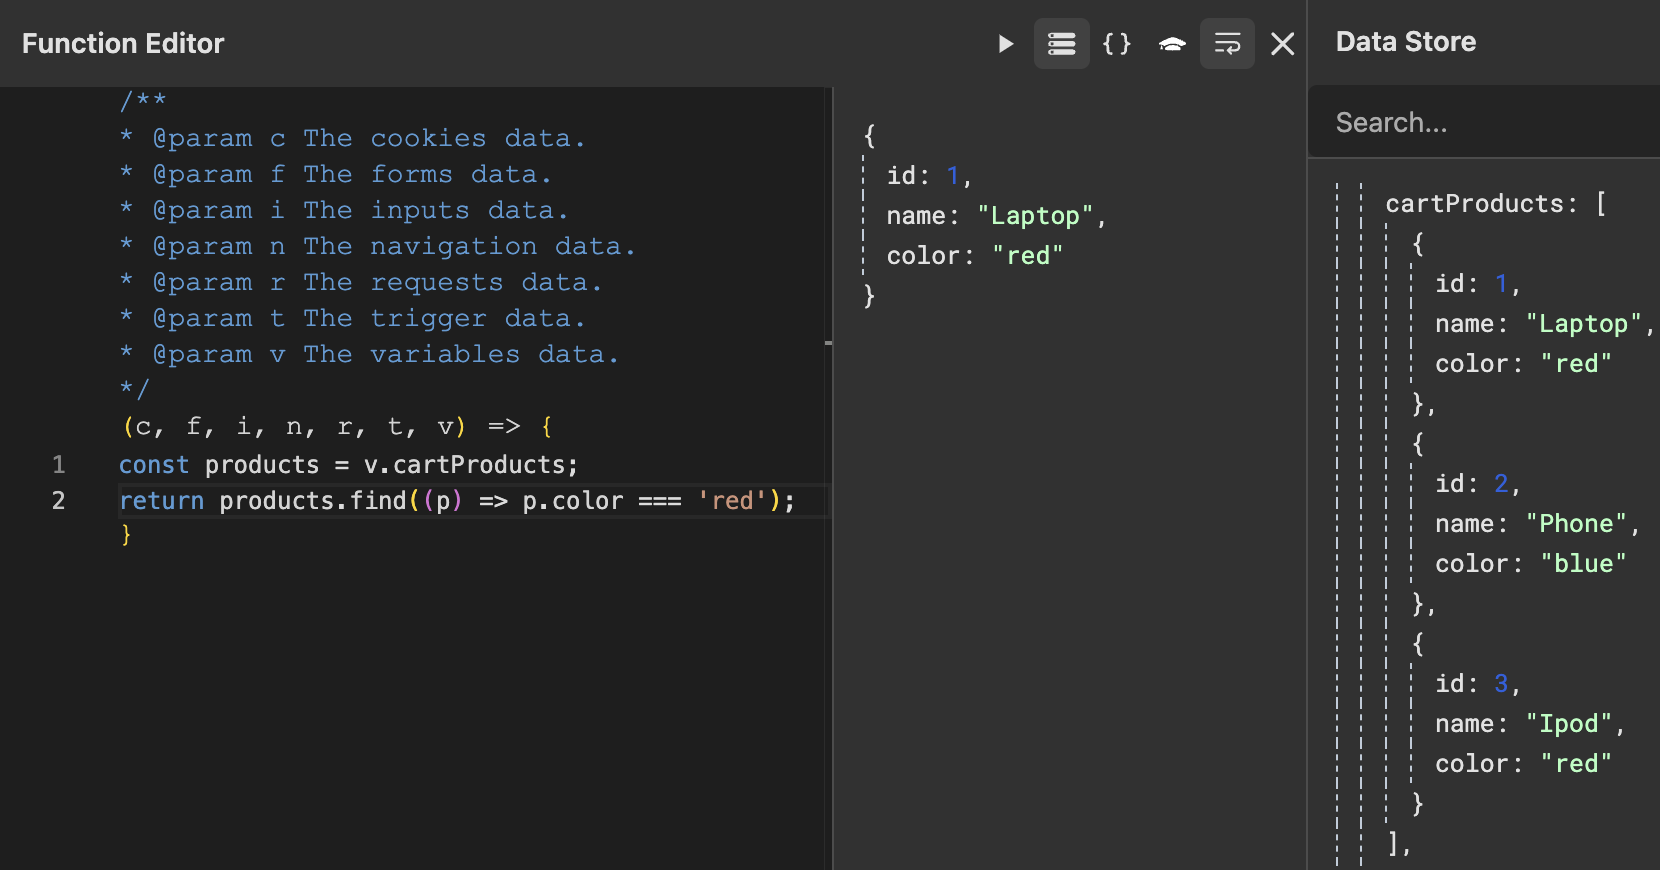Run the function with the play icon
Screen dimensions: 1660x870
tap(1006, 44)
